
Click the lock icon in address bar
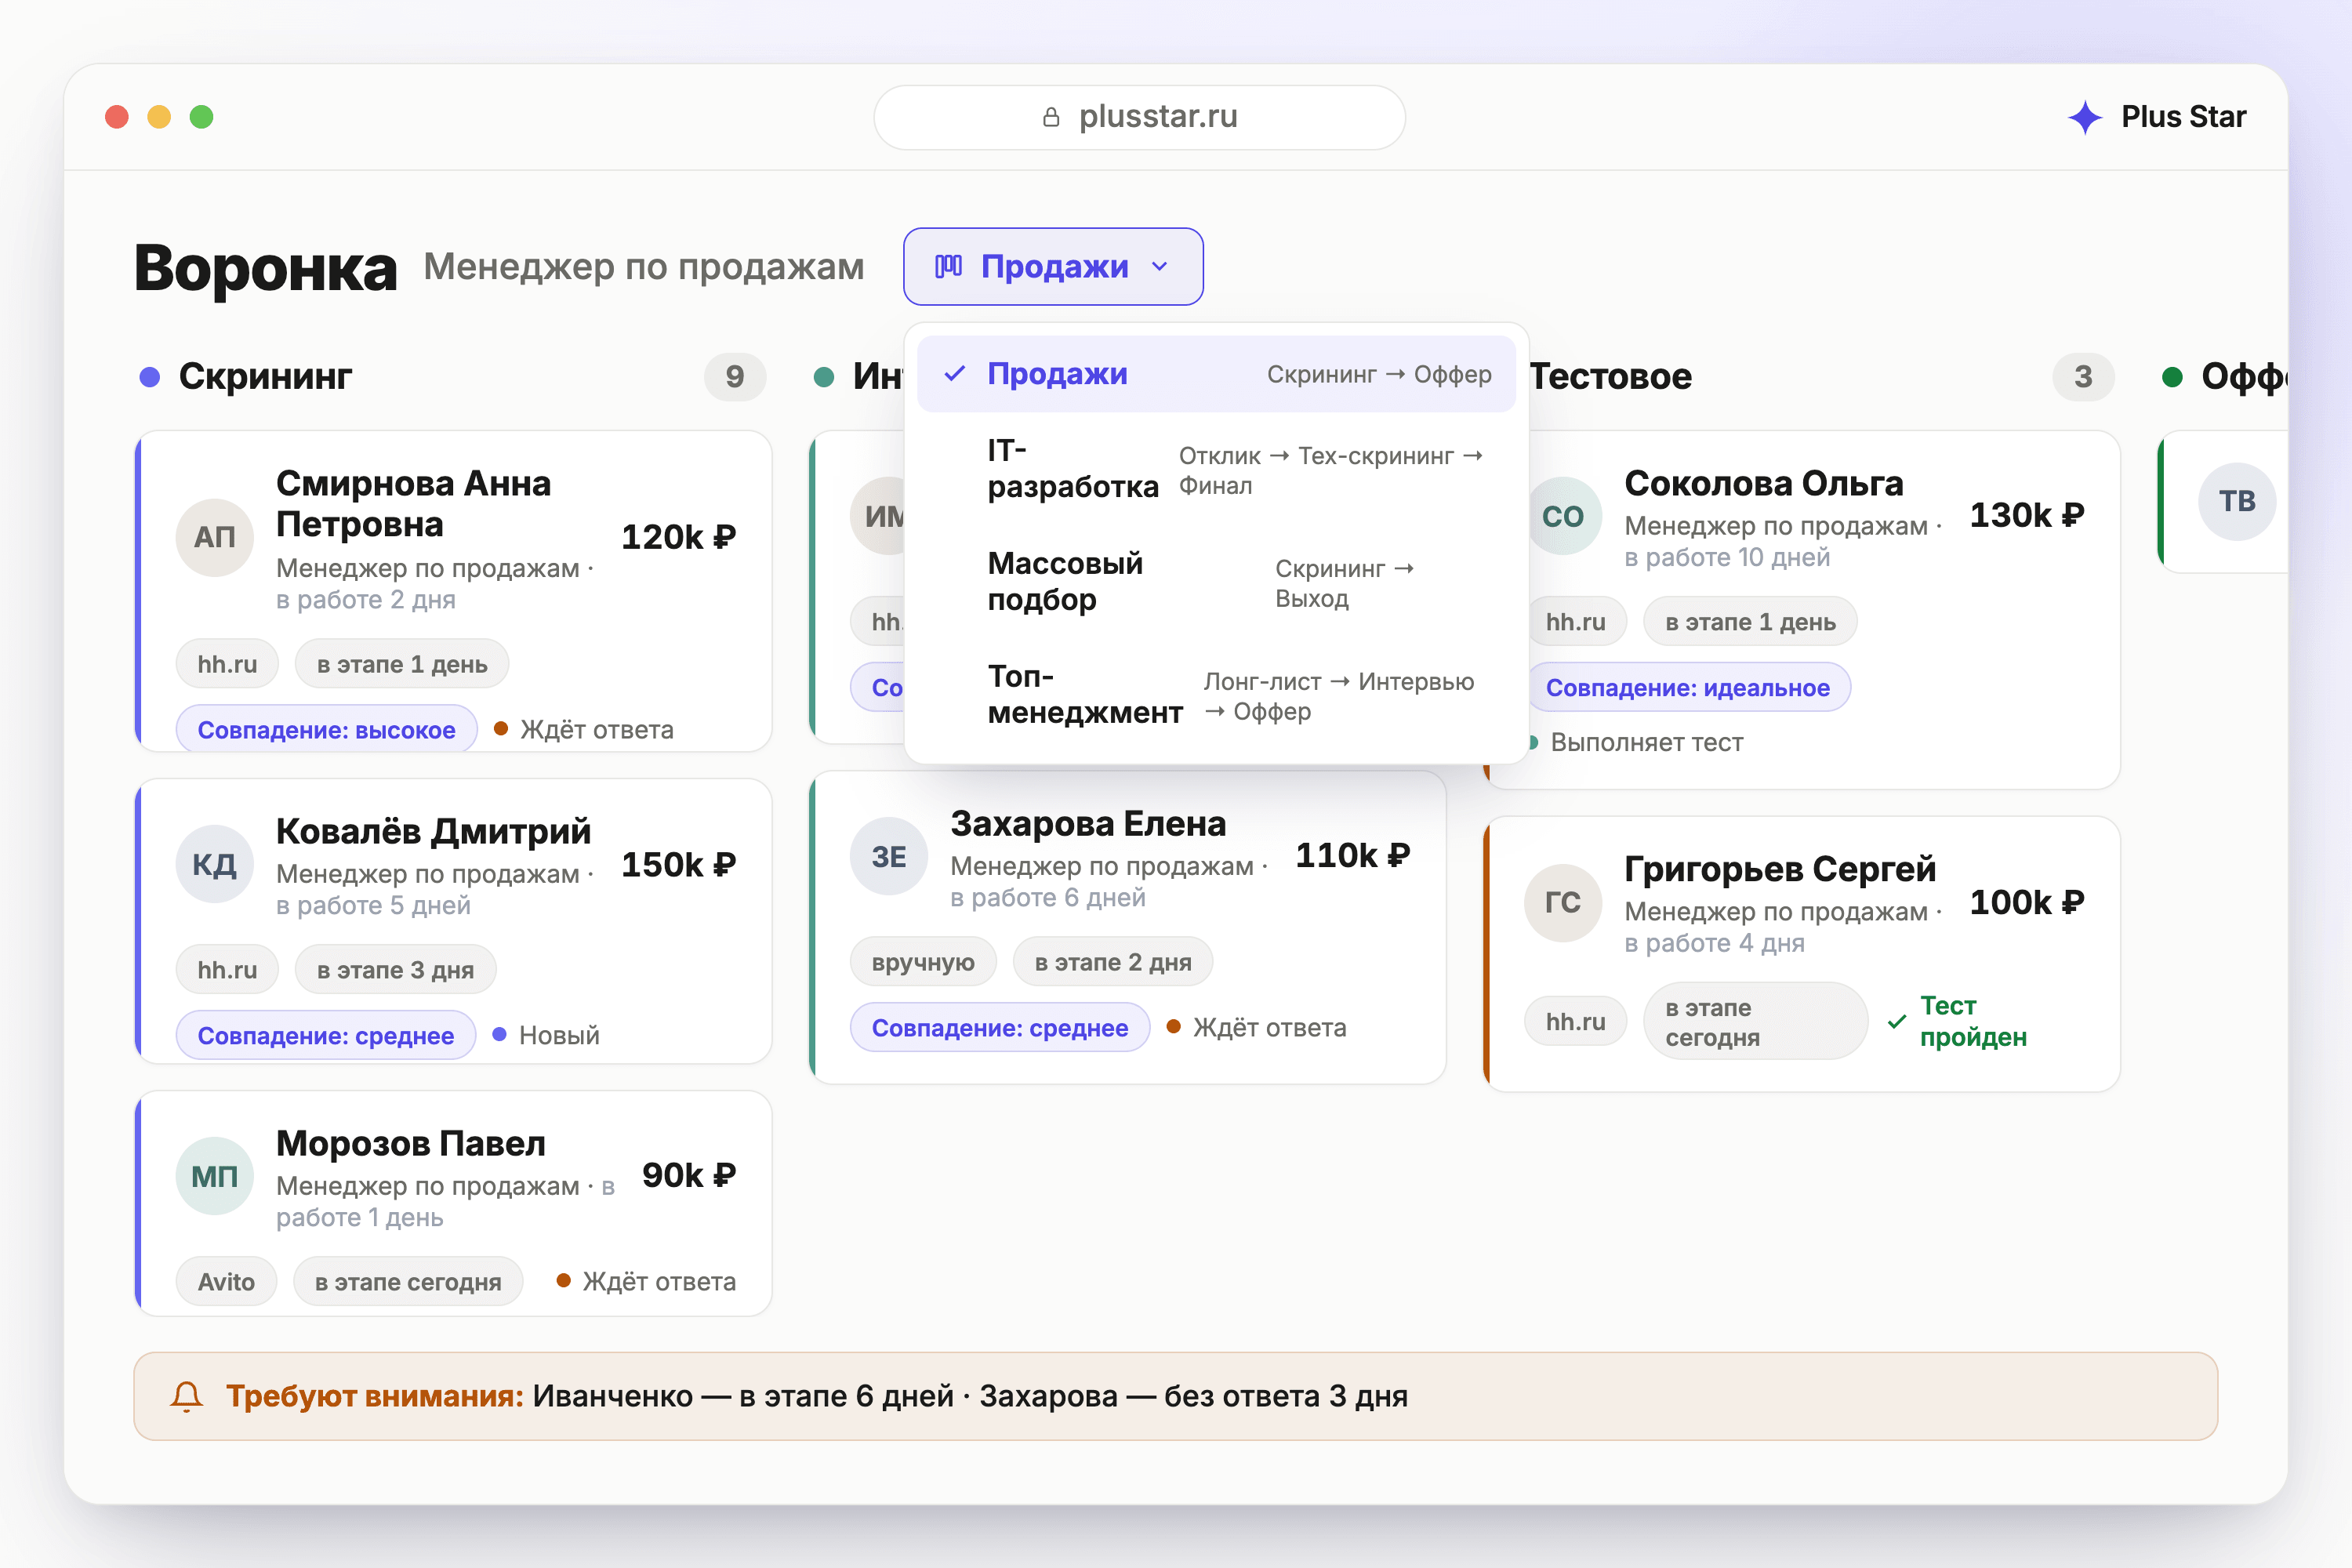[1051, 117]
